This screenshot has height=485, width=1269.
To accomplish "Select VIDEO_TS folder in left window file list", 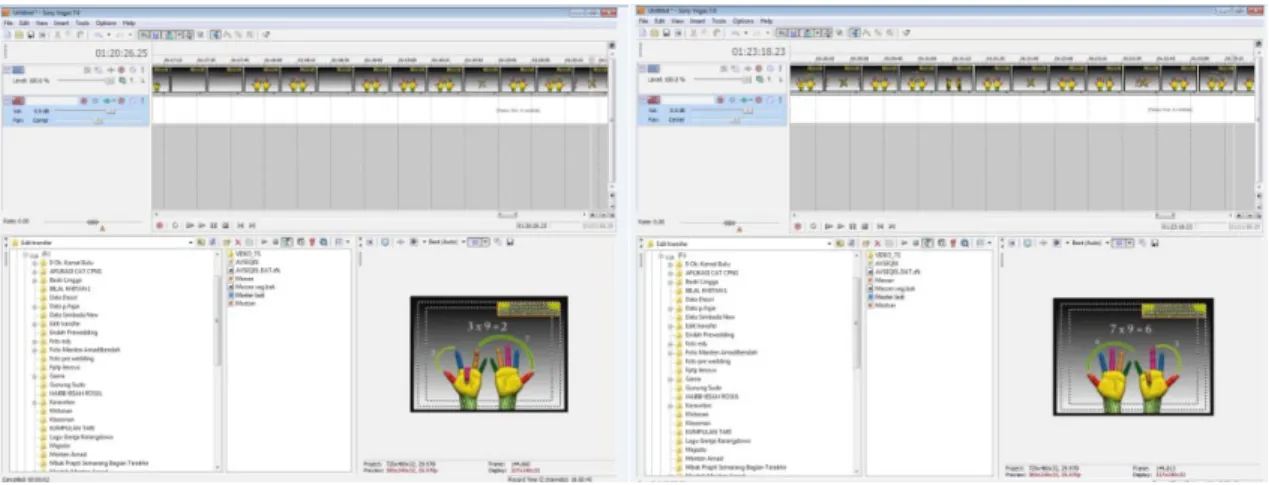I will [x=247, y=253].
